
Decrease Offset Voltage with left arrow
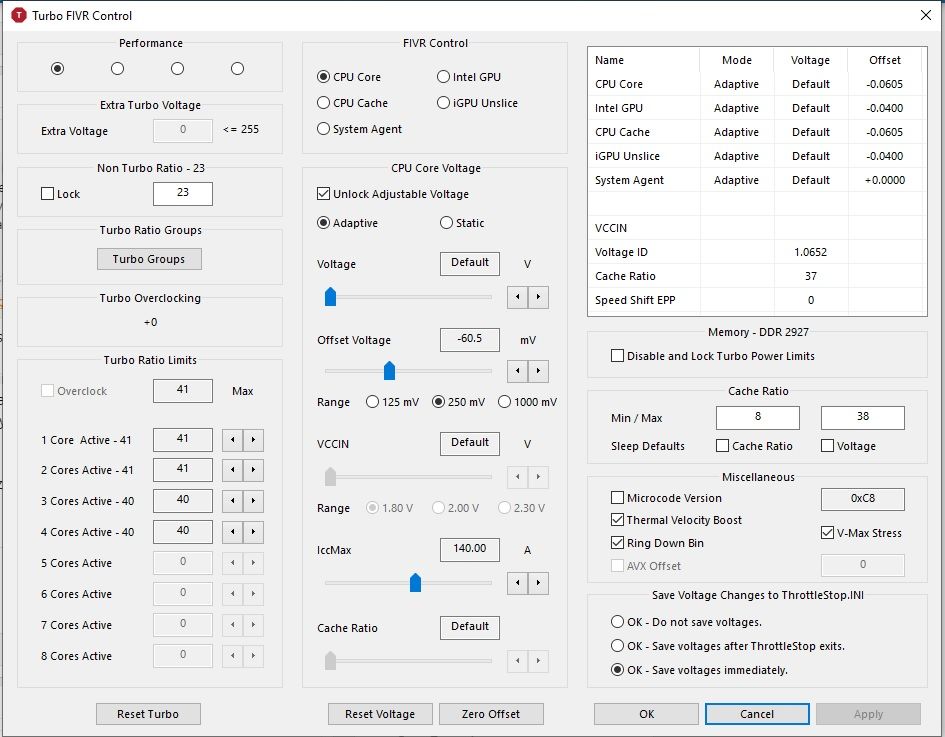click(x=518, y=371)
